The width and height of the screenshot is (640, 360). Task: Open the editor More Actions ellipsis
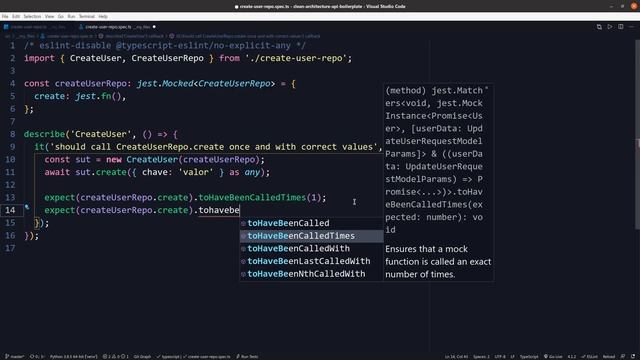[x=631, y=27]
